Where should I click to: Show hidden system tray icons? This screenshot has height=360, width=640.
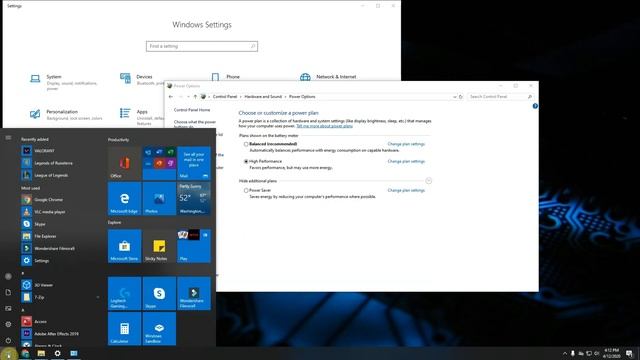[565, 353]
